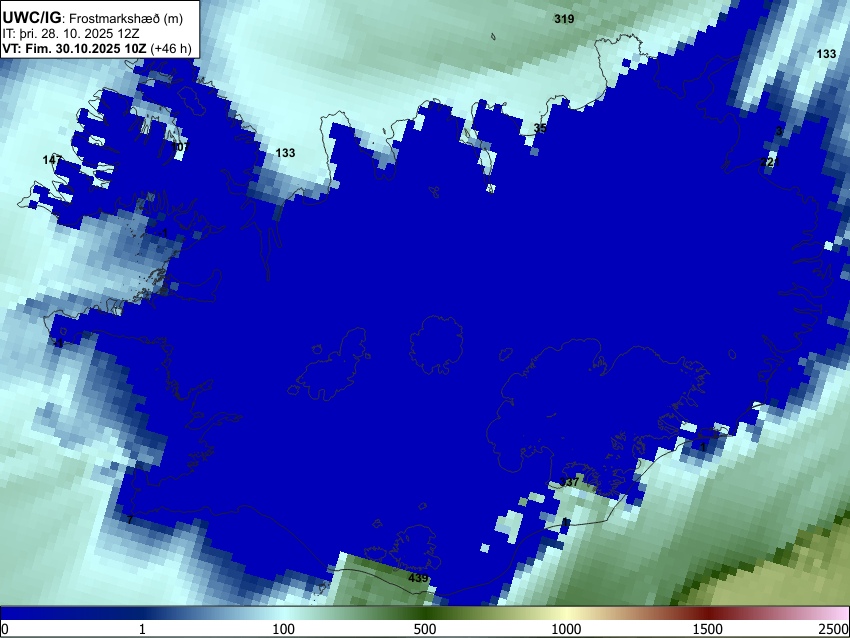Click the colorbar tick label 1000
Viewport: 850px width, 638px height.
566,629
